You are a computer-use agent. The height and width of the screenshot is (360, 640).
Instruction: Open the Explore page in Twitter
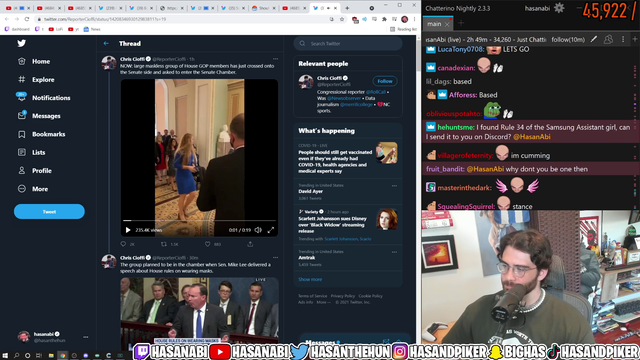(36, 80)
